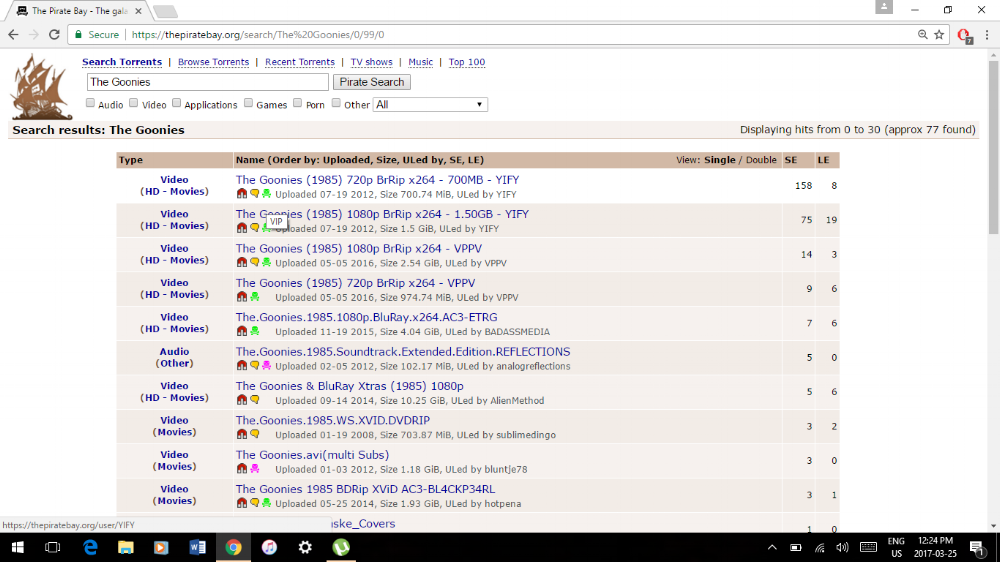This screenshot has height=562, width=1000.
Task: Open The.Goonies.1985.WS.XVID.DVDRIP torrent link
Action: (x=333, y=420)
